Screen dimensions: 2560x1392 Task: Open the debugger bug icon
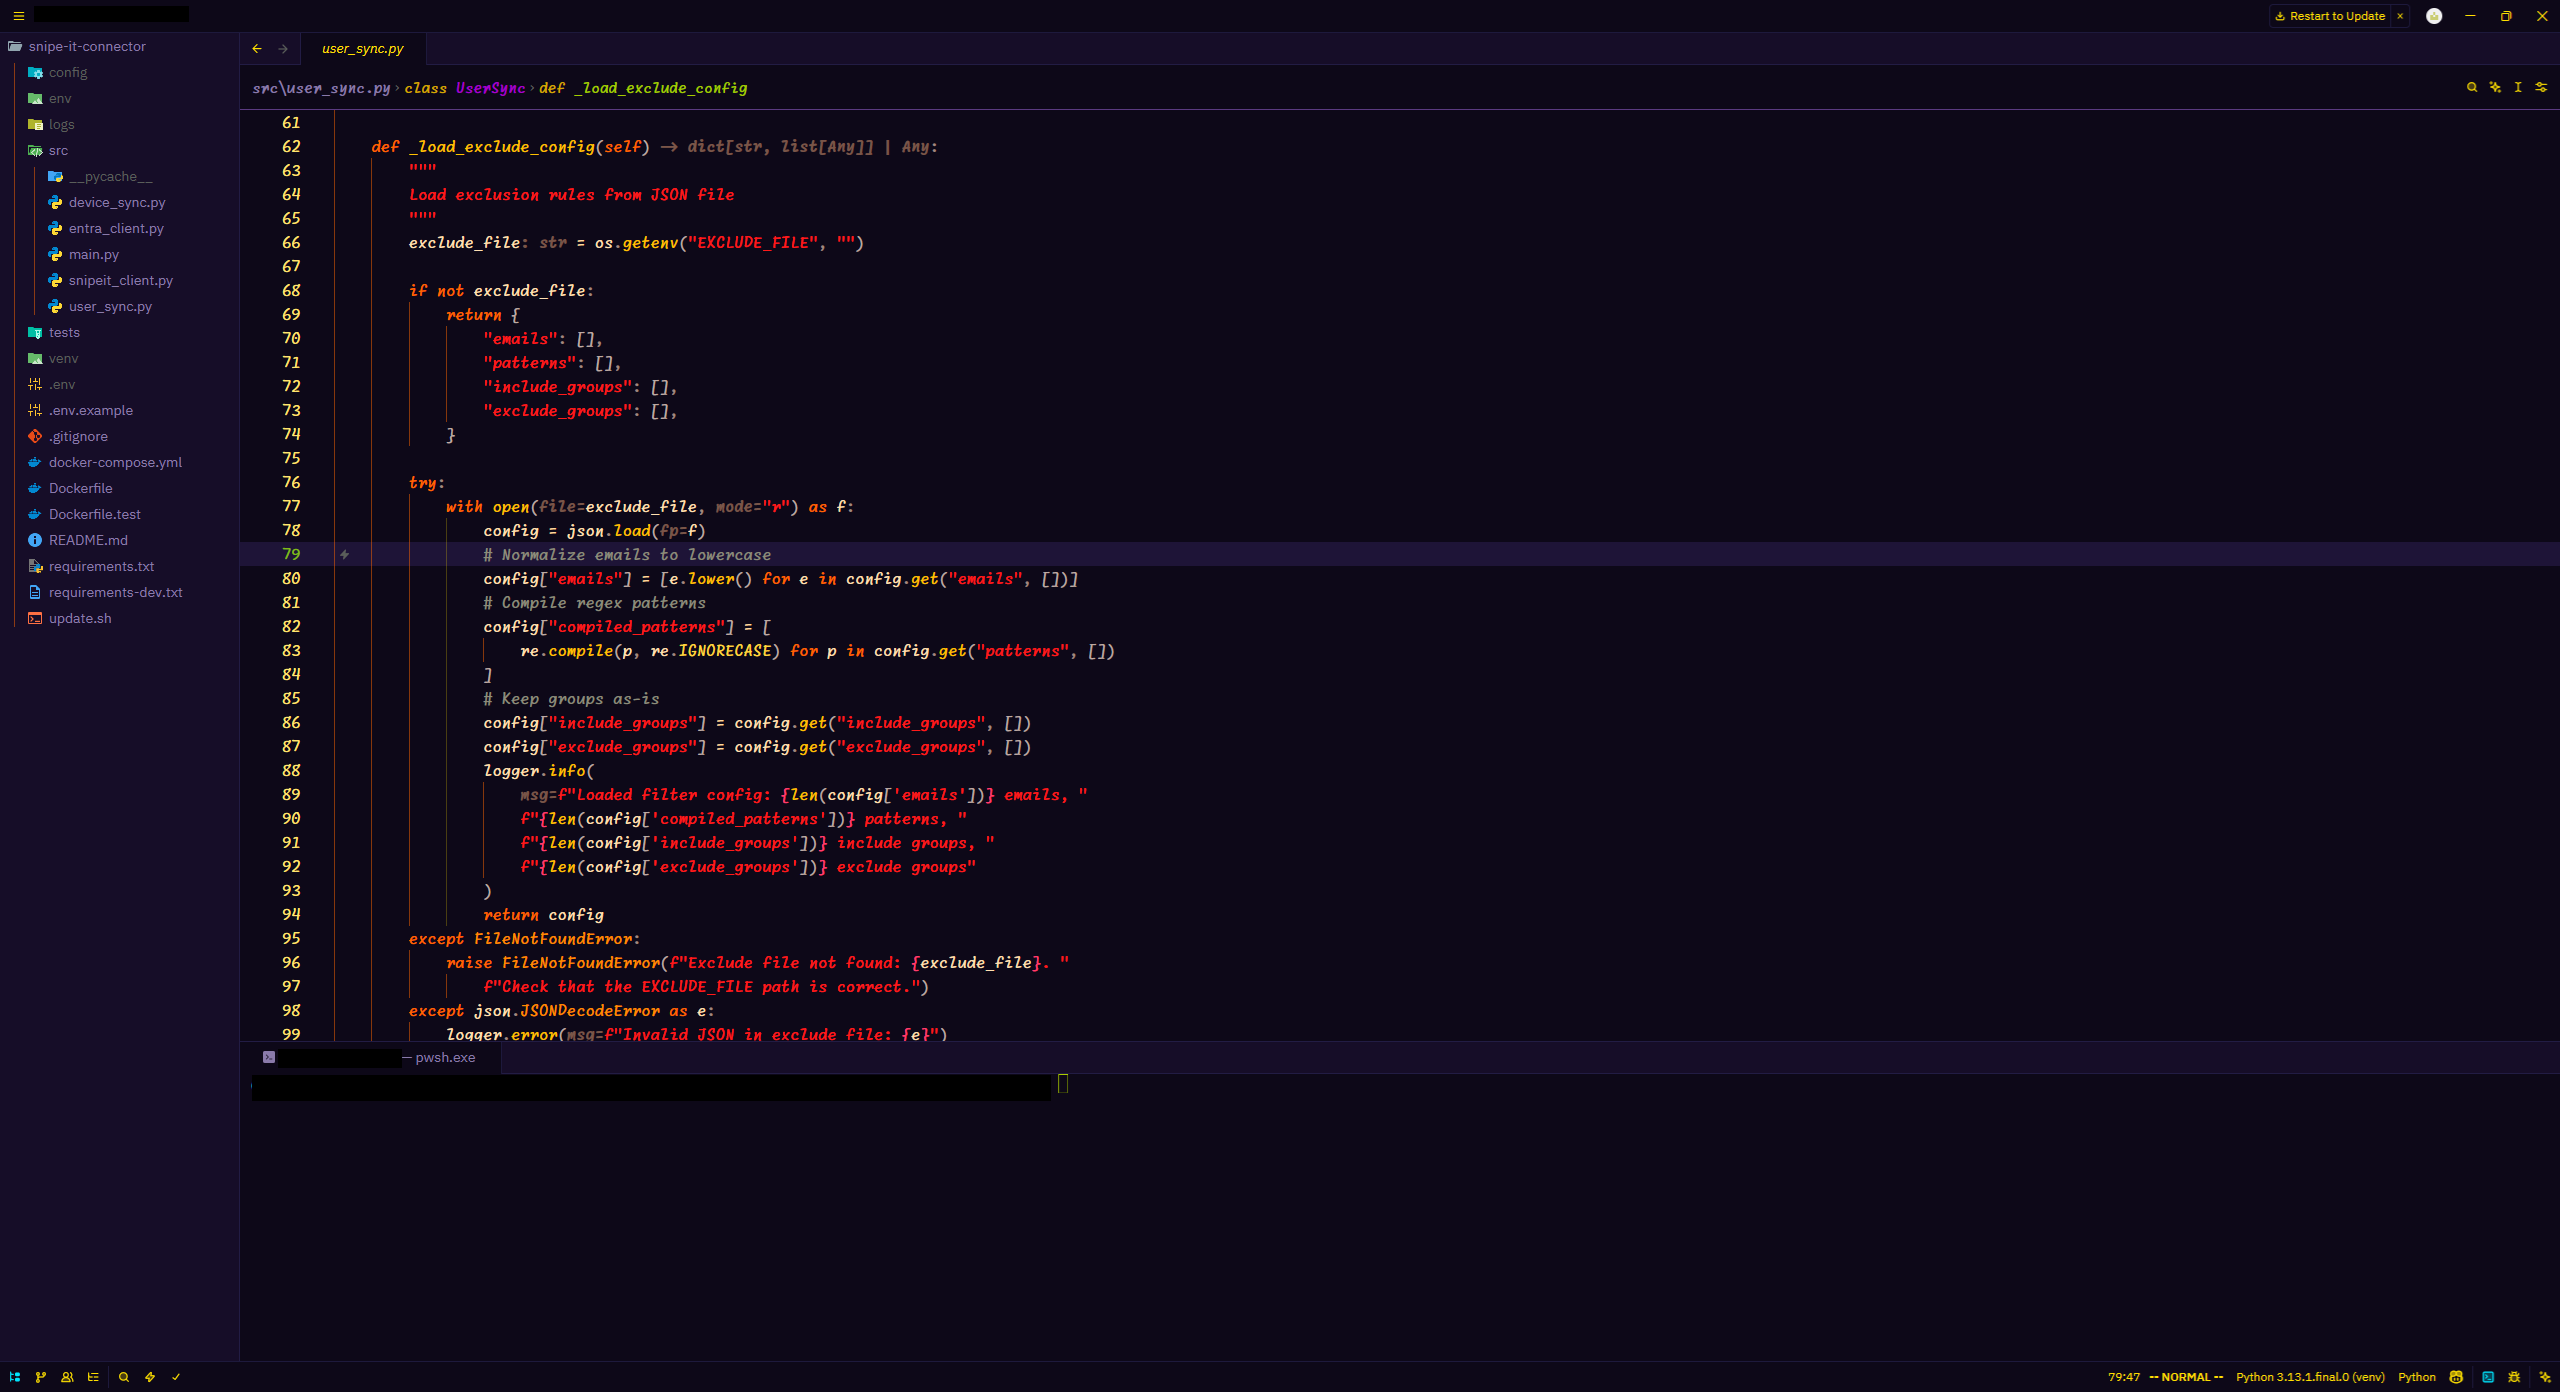2514,1377
